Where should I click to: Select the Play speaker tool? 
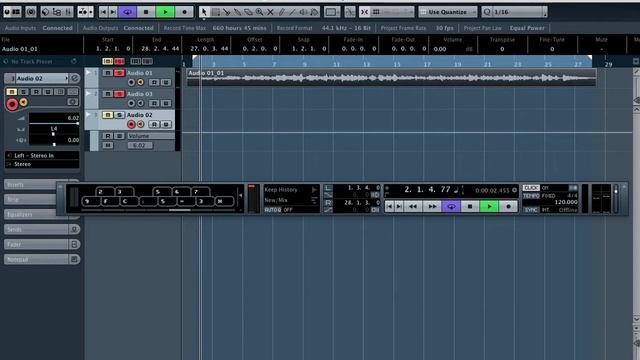(x=303, y=12)
